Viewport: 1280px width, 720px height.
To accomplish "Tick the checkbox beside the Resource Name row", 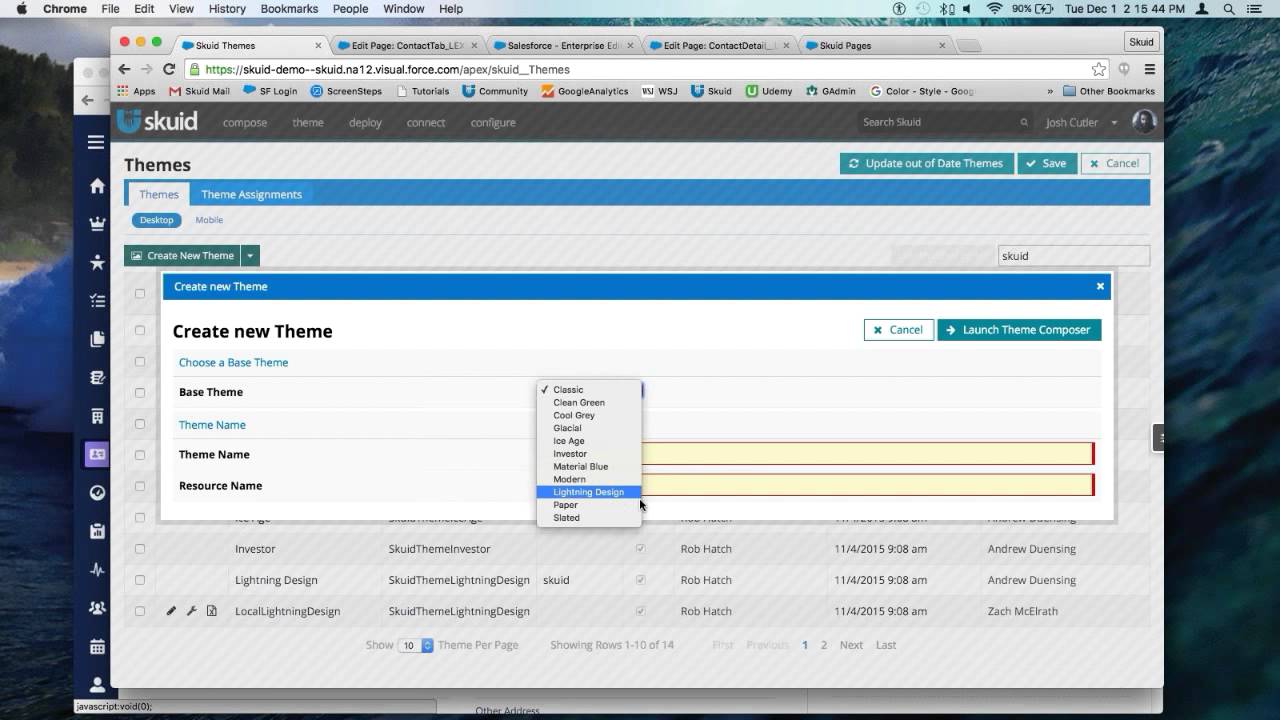I will tap(140, 486).
